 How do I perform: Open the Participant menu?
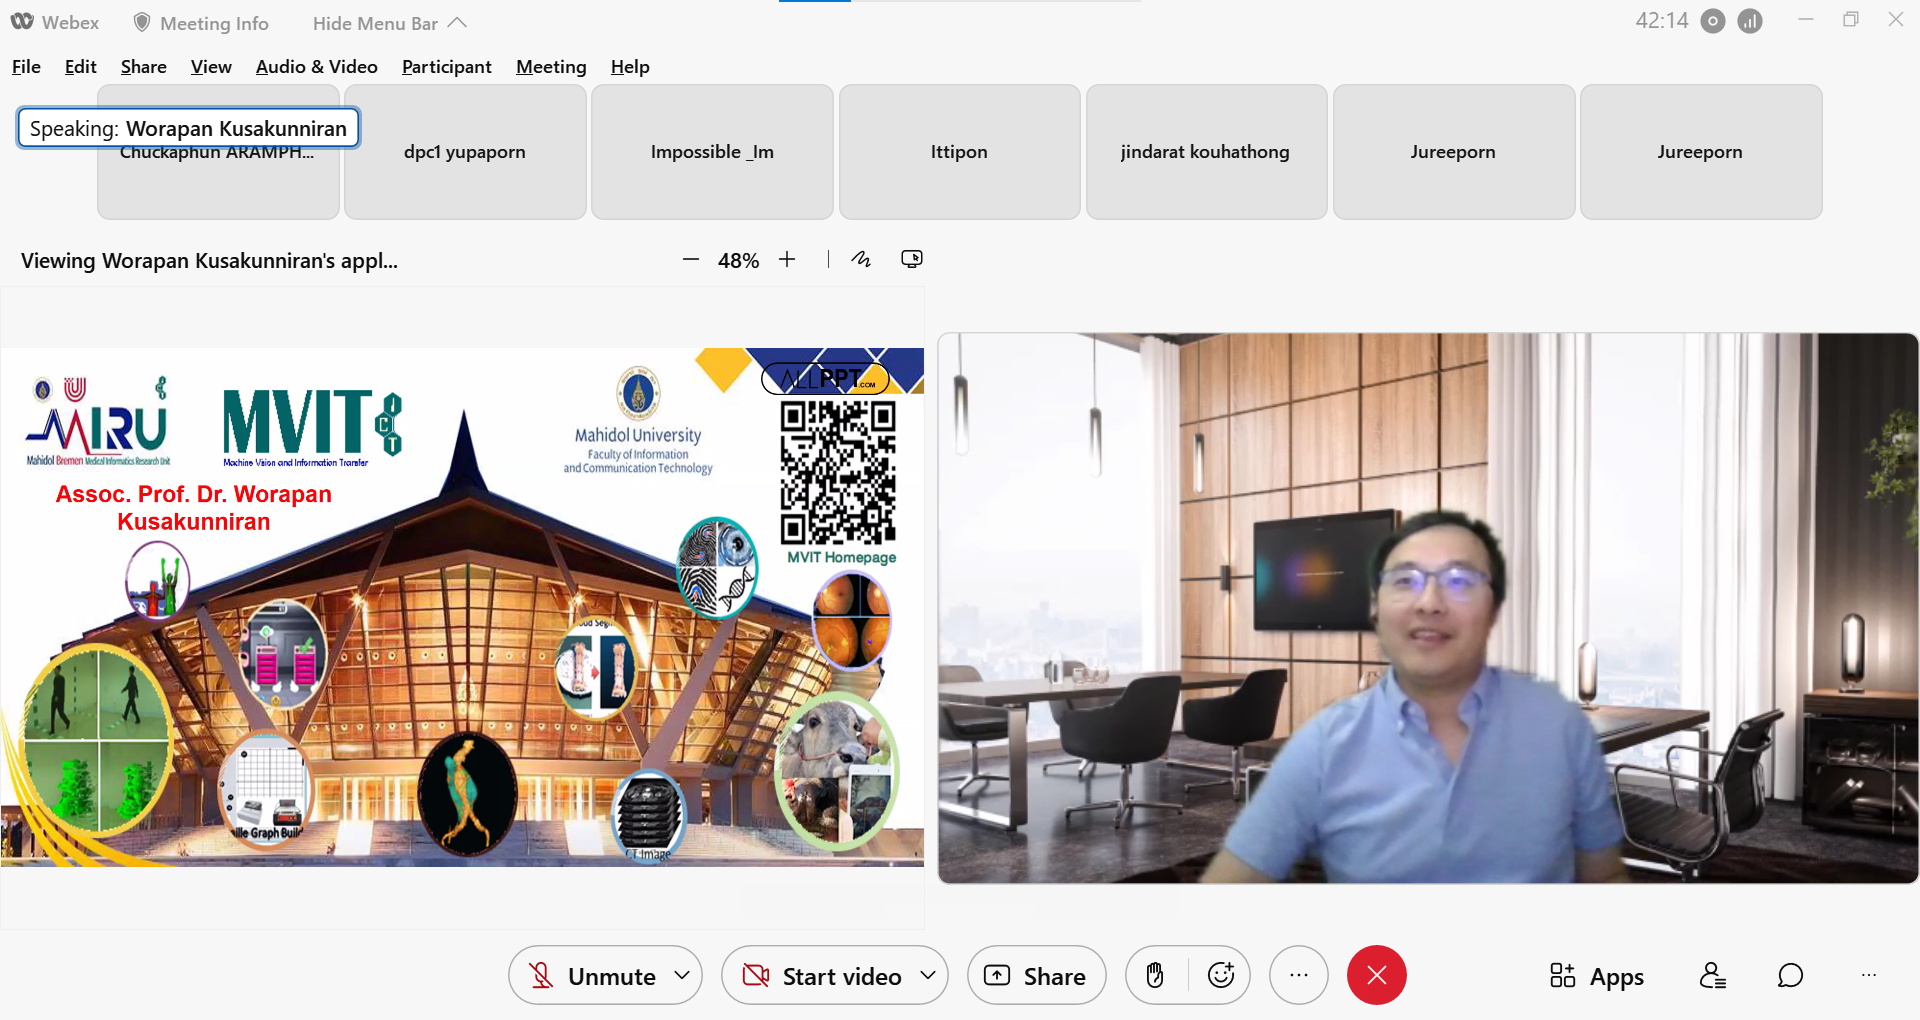(446, 67)
